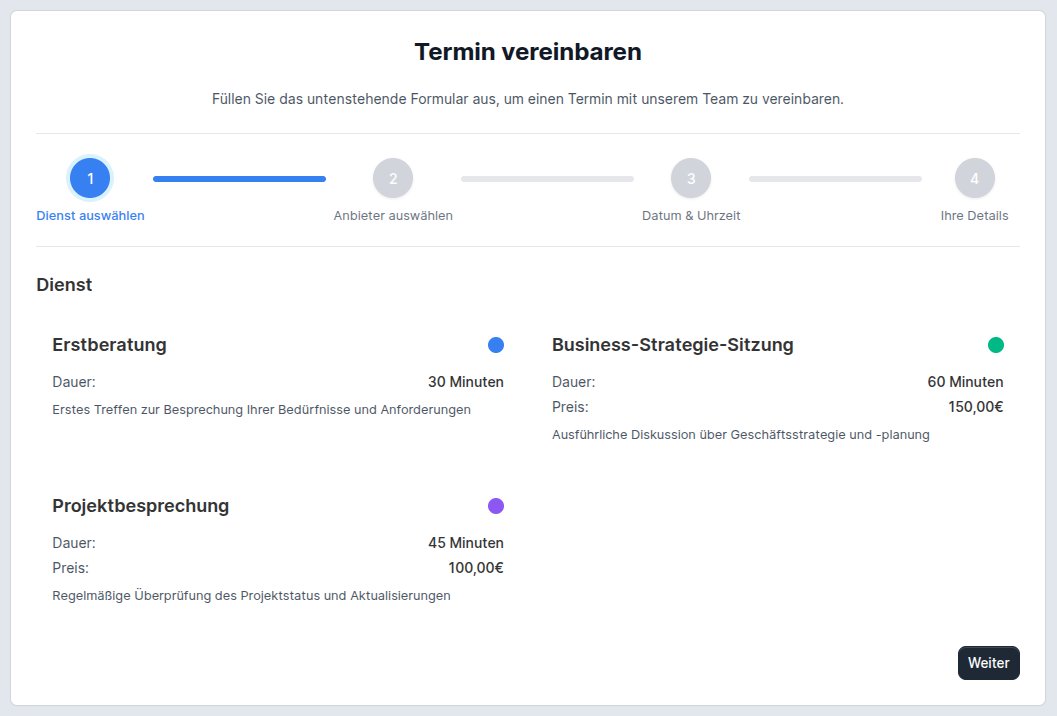Click step 4 circle indicator
Viewport: 1057px width, 716px height.
(x=975, y=179)
